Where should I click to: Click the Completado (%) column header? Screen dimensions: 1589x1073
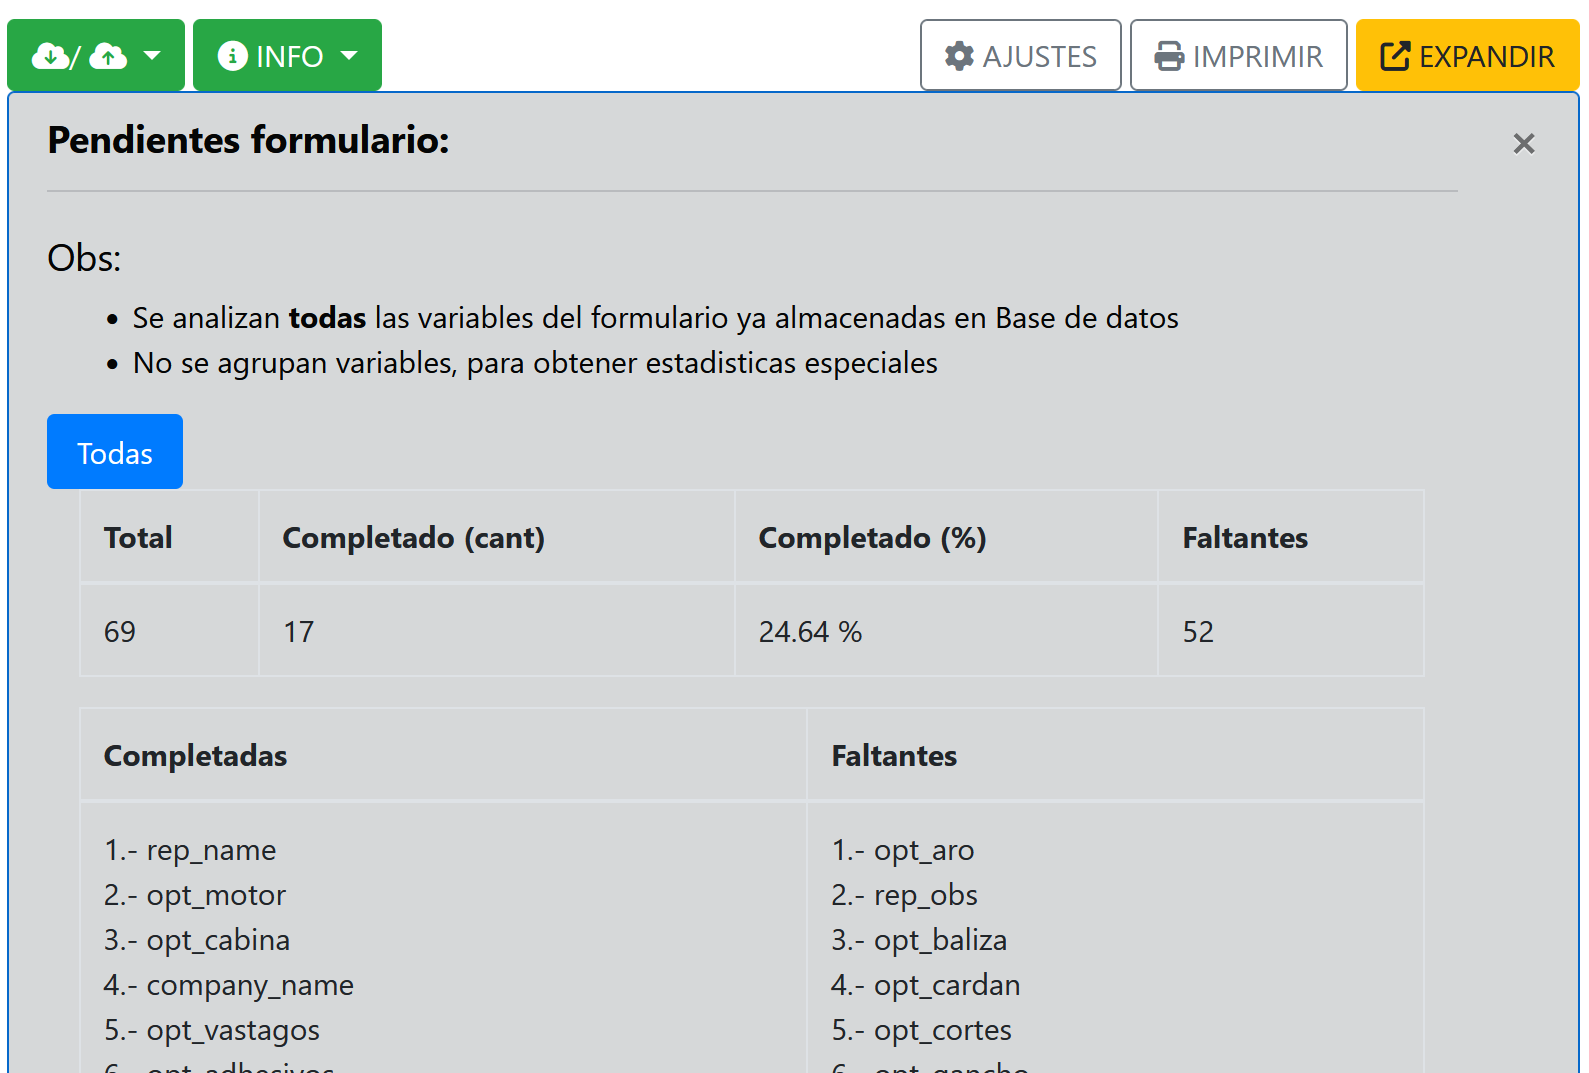[x=872, y=538]
